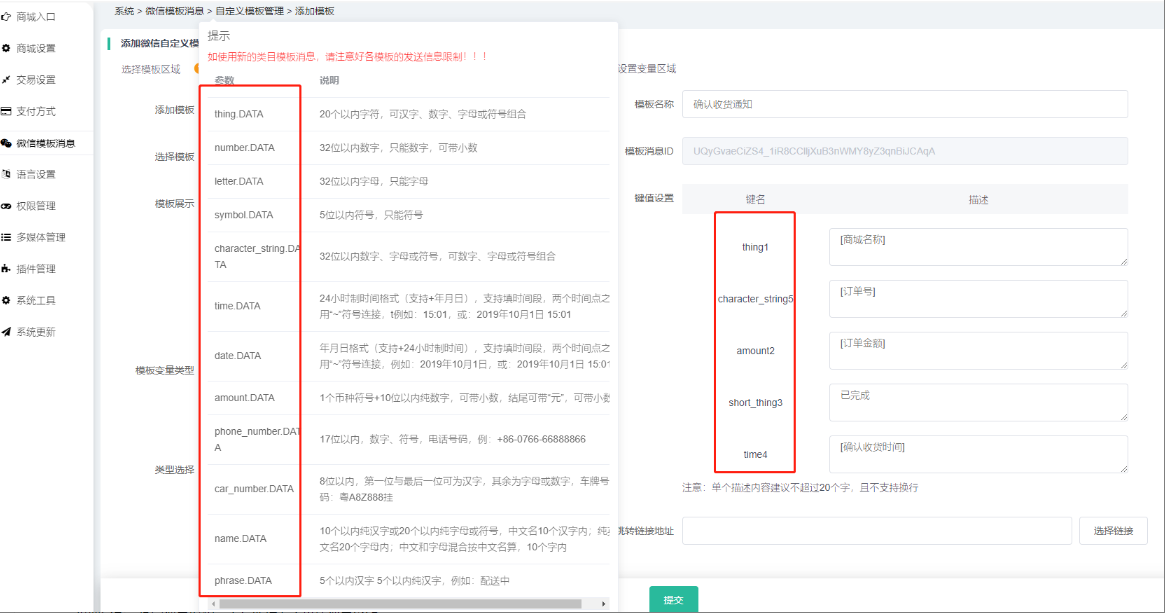Screen dimensions: 1165x613
Task: Click the 模板名称 input field
Action: 905,104
